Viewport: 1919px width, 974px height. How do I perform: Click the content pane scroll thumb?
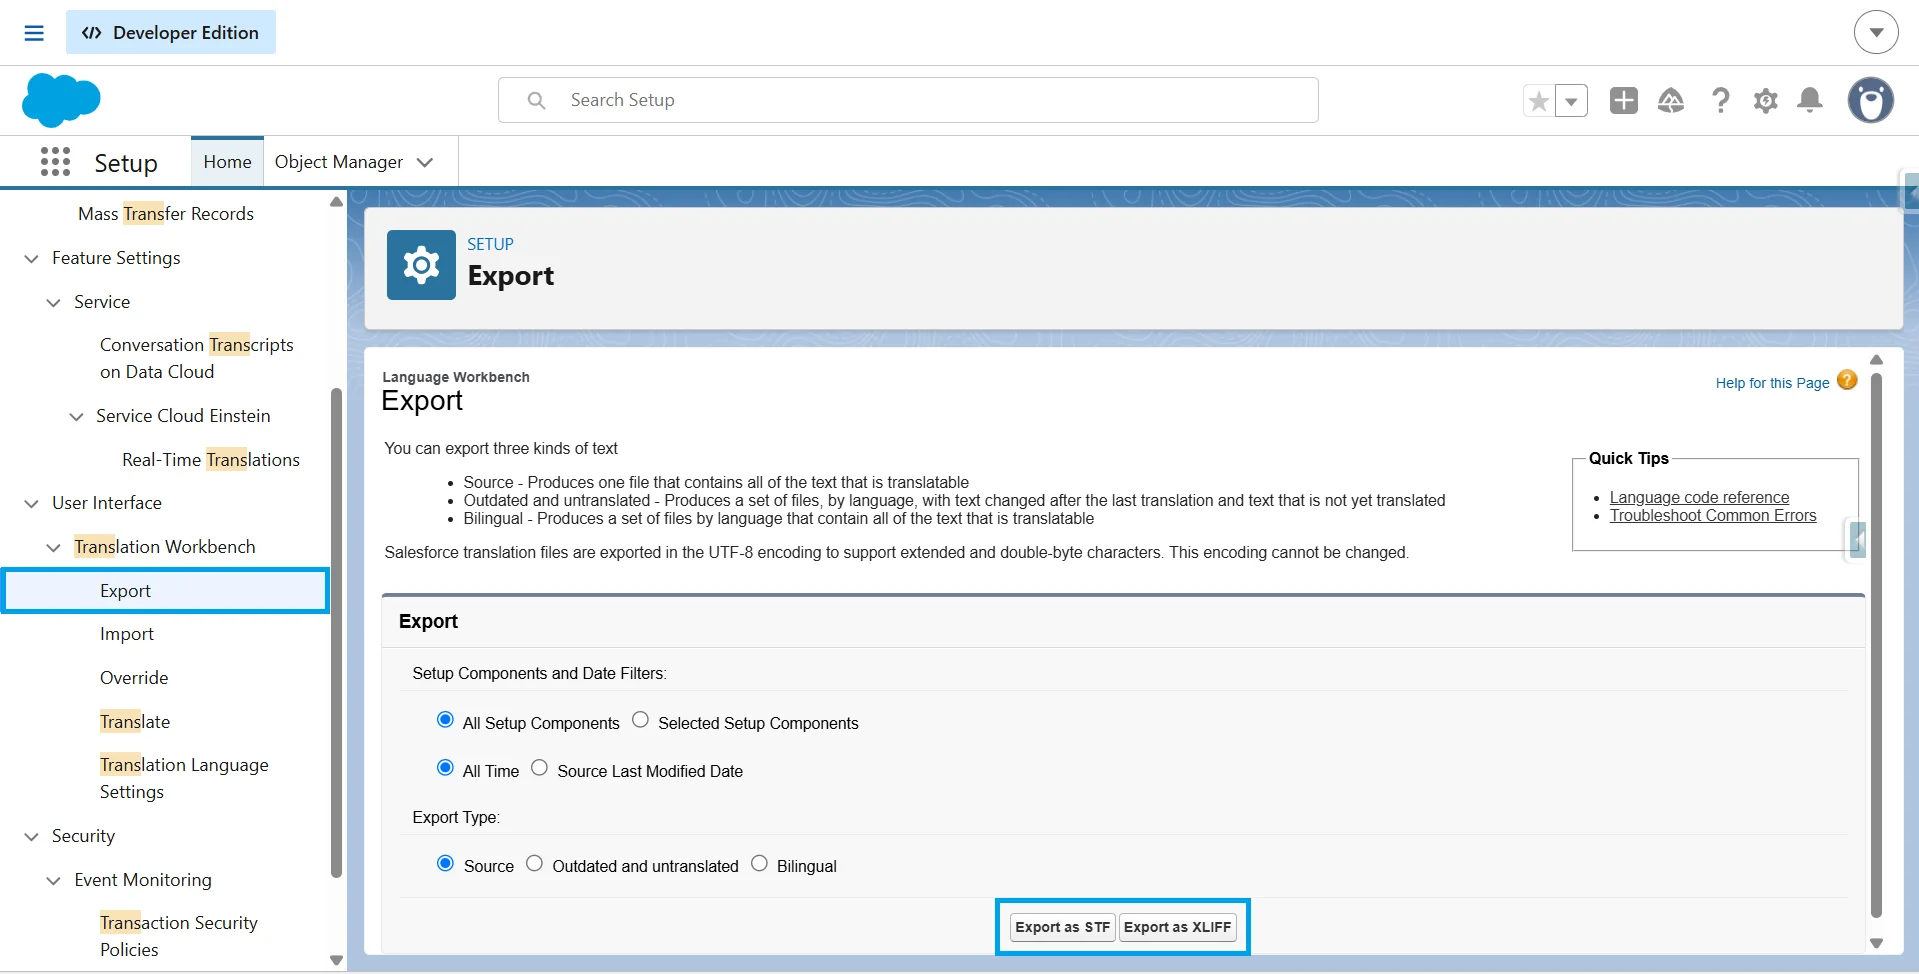1876,645
